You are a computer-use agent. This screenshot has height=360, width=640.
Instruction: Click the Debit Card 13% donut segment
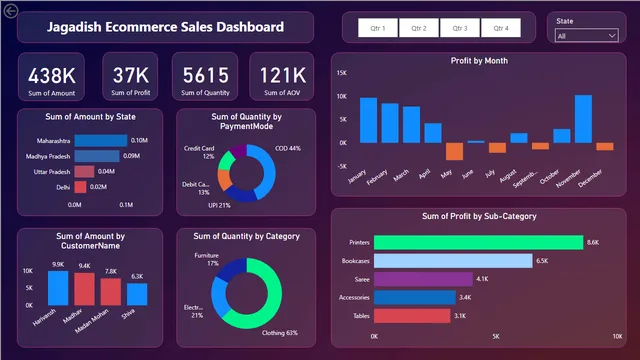coord(224,179)
